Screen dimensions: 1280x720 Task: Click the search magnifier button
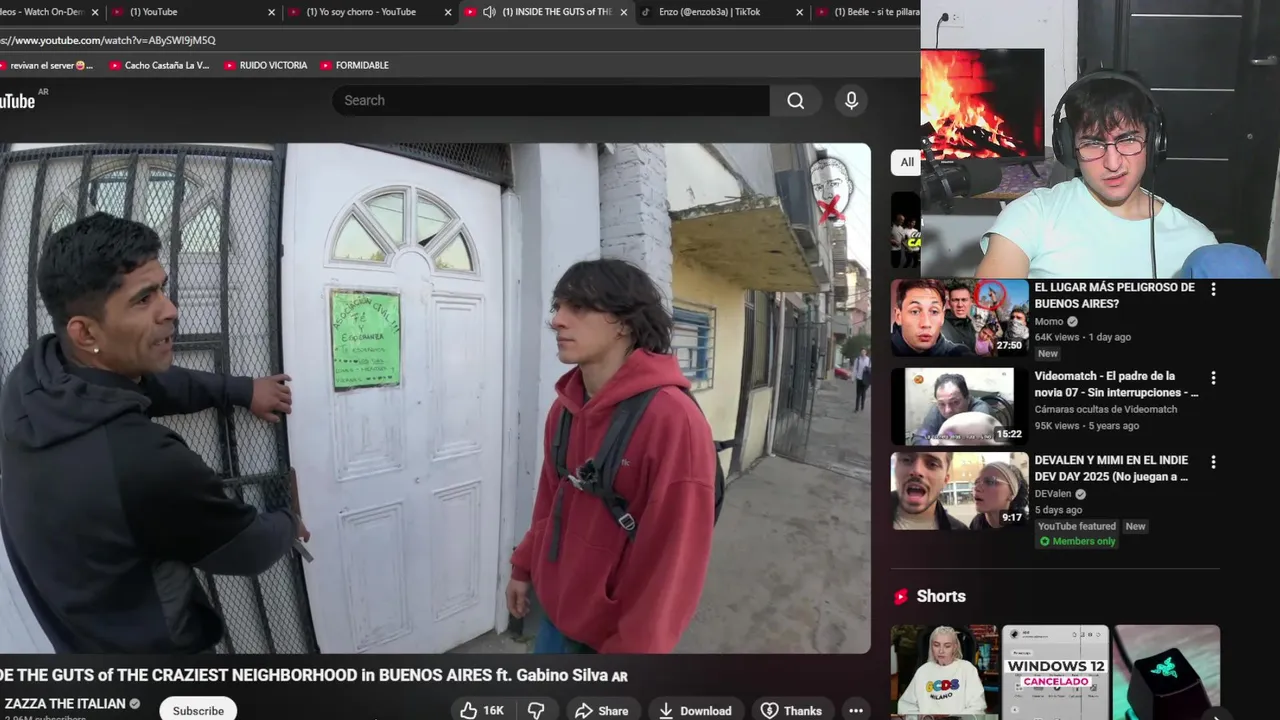pyautogui.click(x=796, y=100)
